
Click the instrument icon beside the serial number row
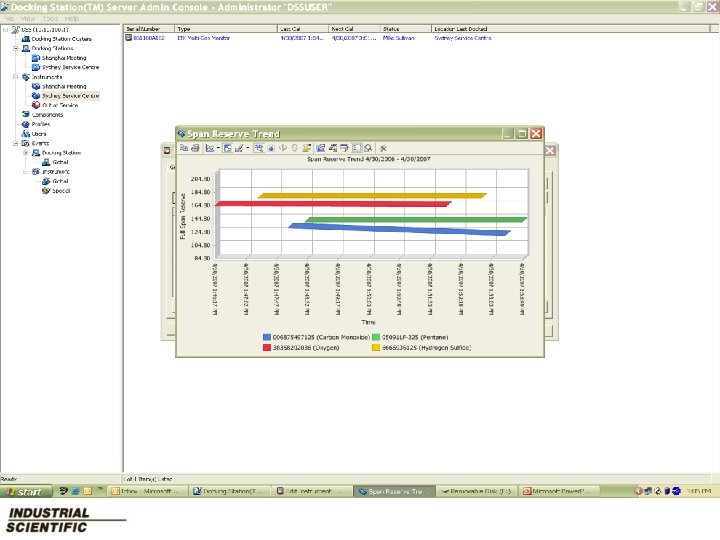(129, 38)
